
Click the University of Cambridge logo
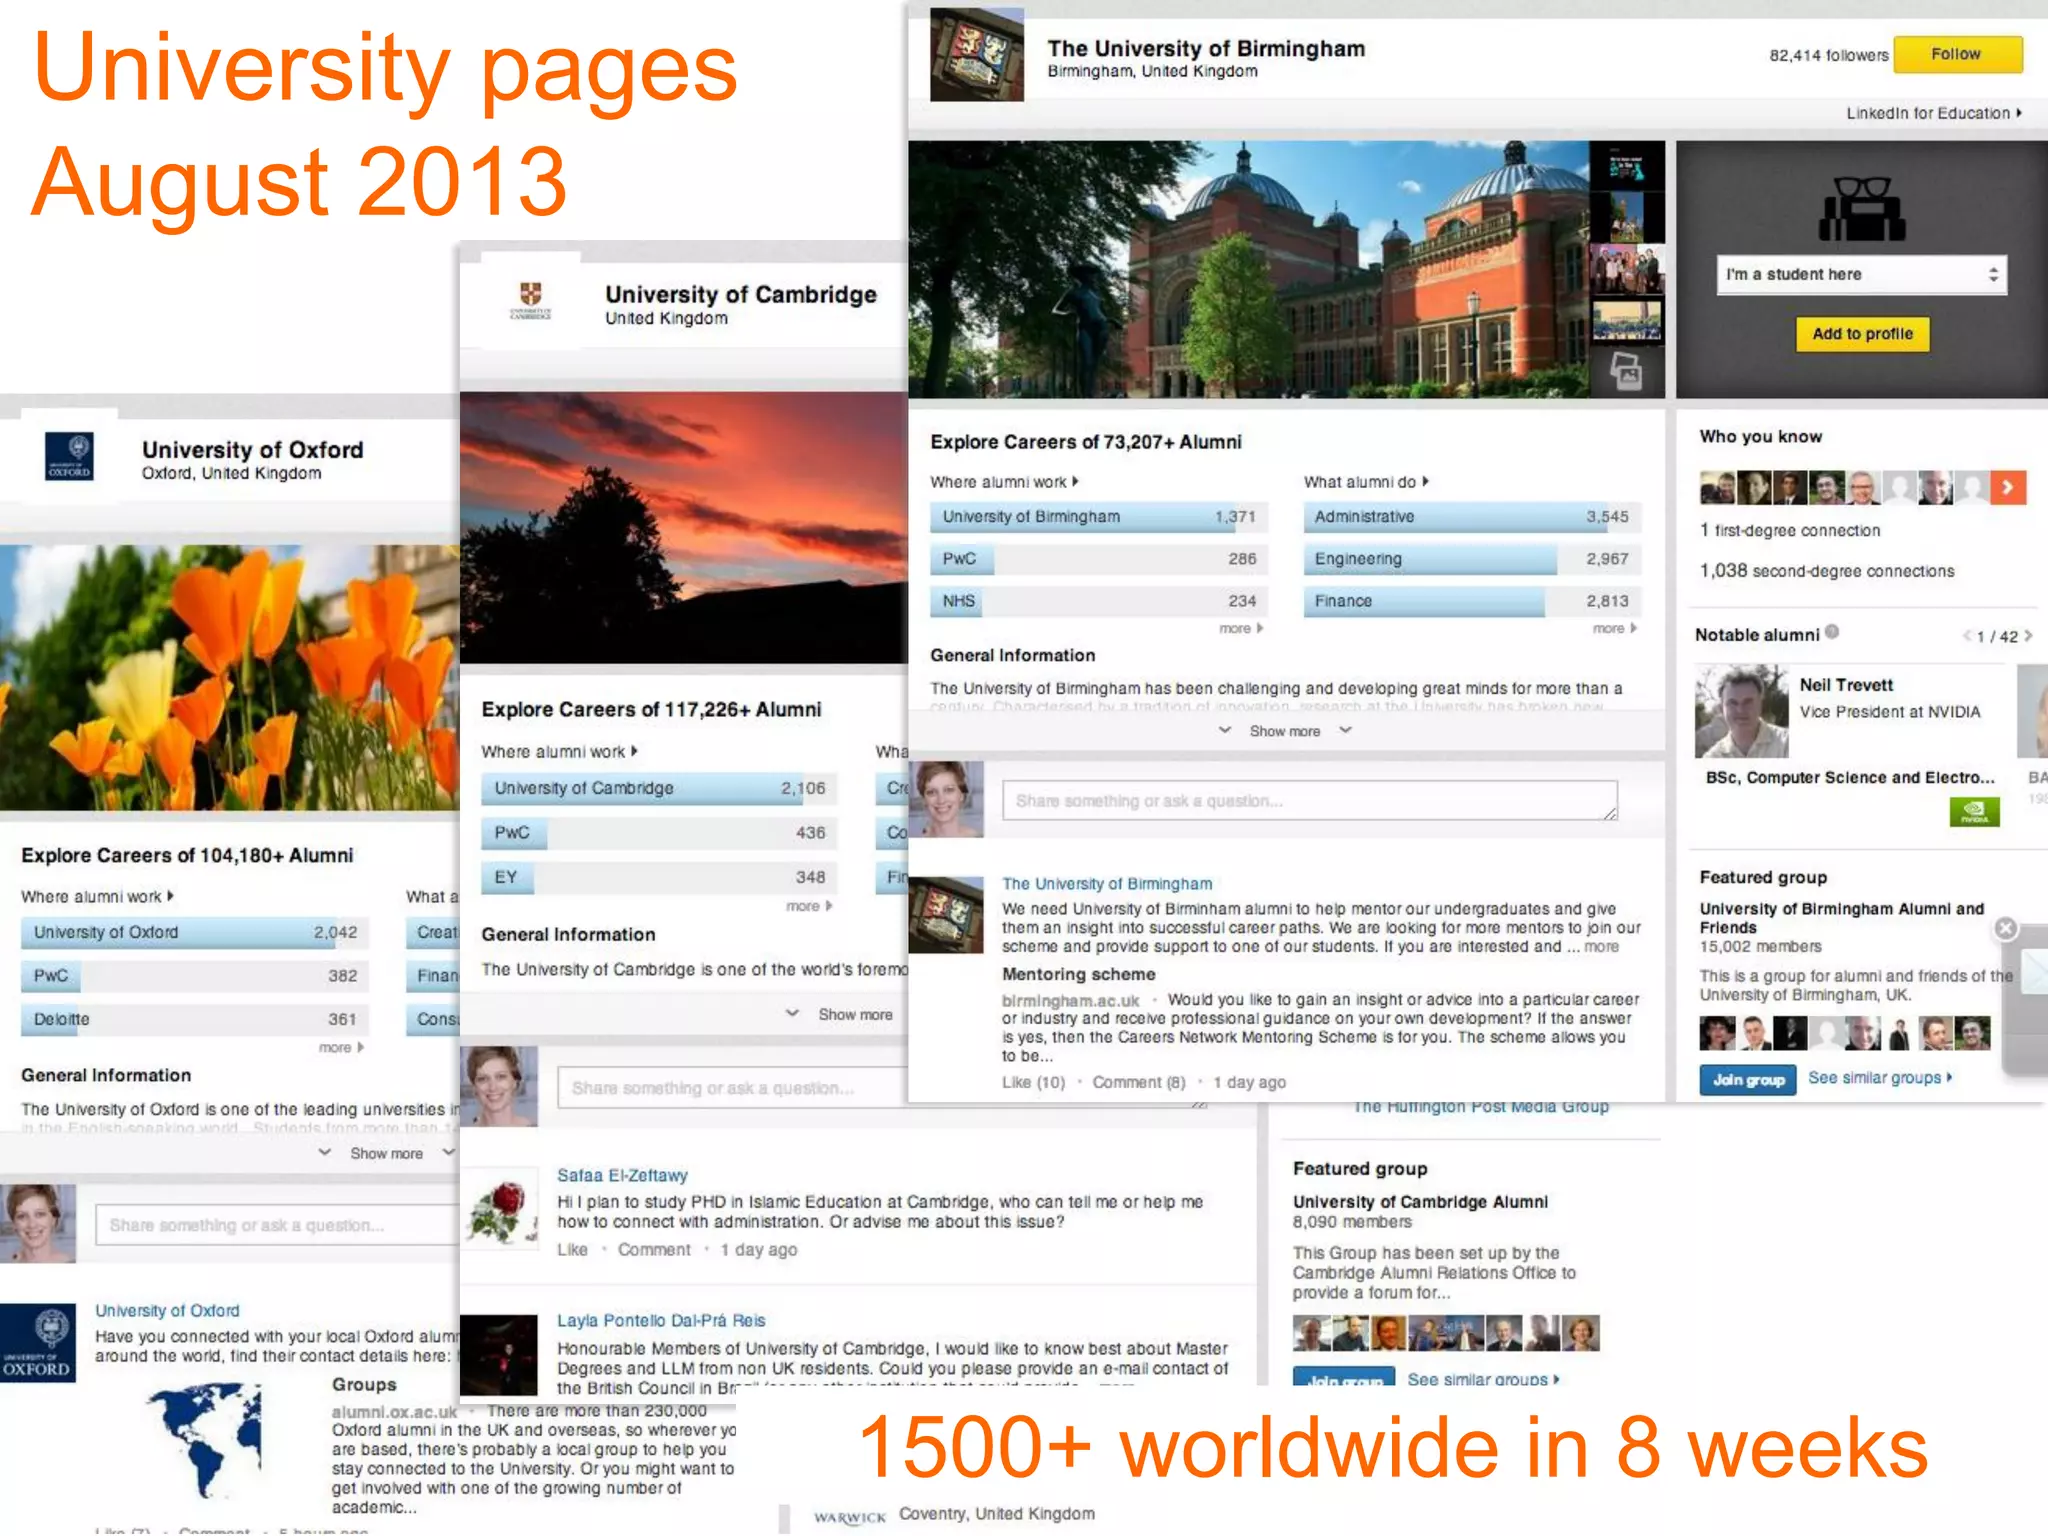(531, 299)
